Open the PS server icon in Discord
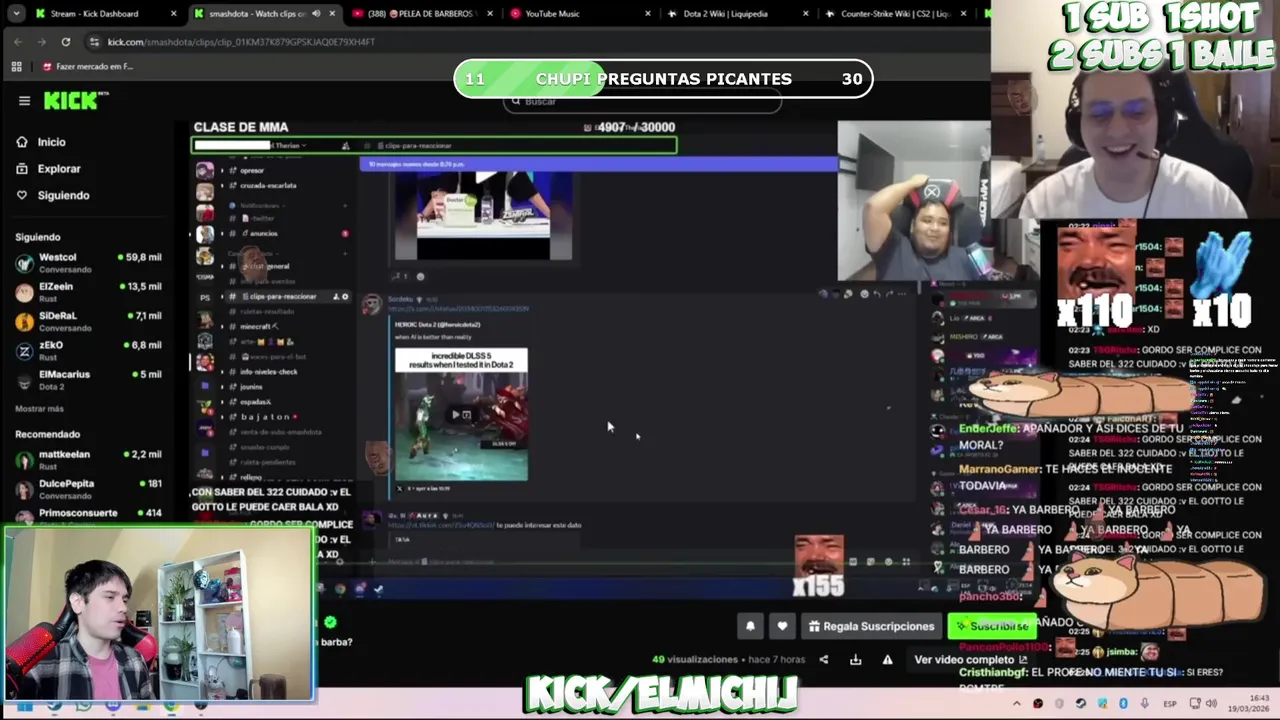The image size is (1280, 720). [x=205, y=297]
